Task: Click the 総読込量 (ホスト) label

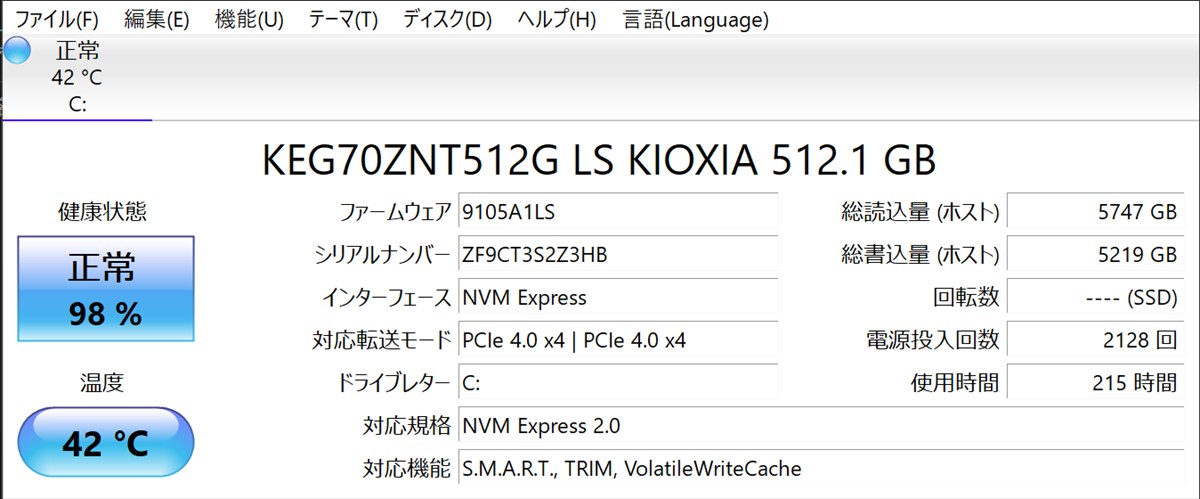Action: click(921, 212)
